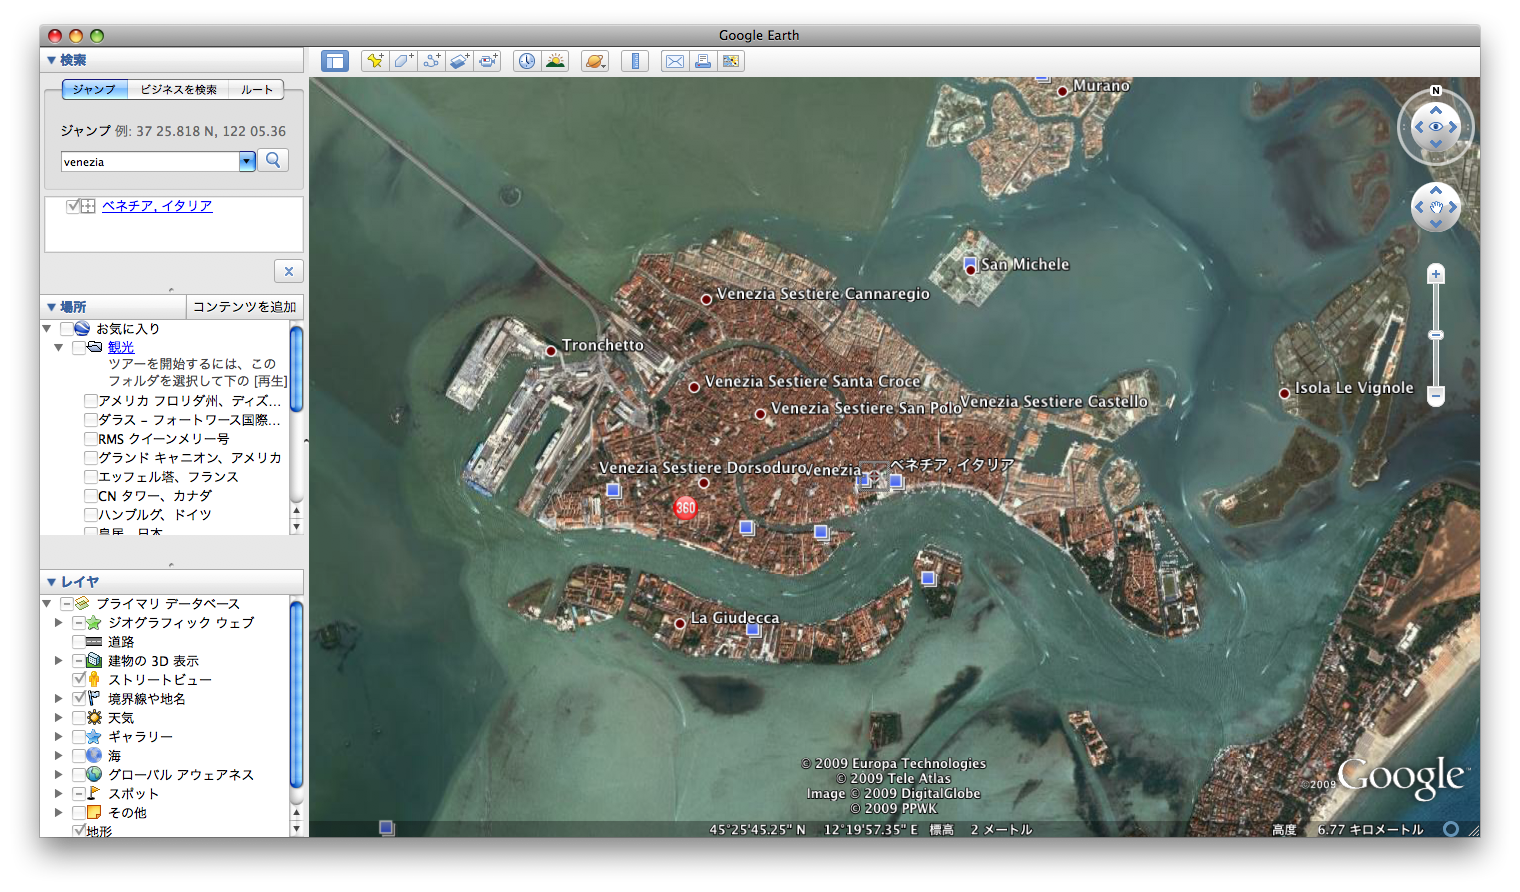Show historical imagery with the clock icon

[x=526, y=61]
